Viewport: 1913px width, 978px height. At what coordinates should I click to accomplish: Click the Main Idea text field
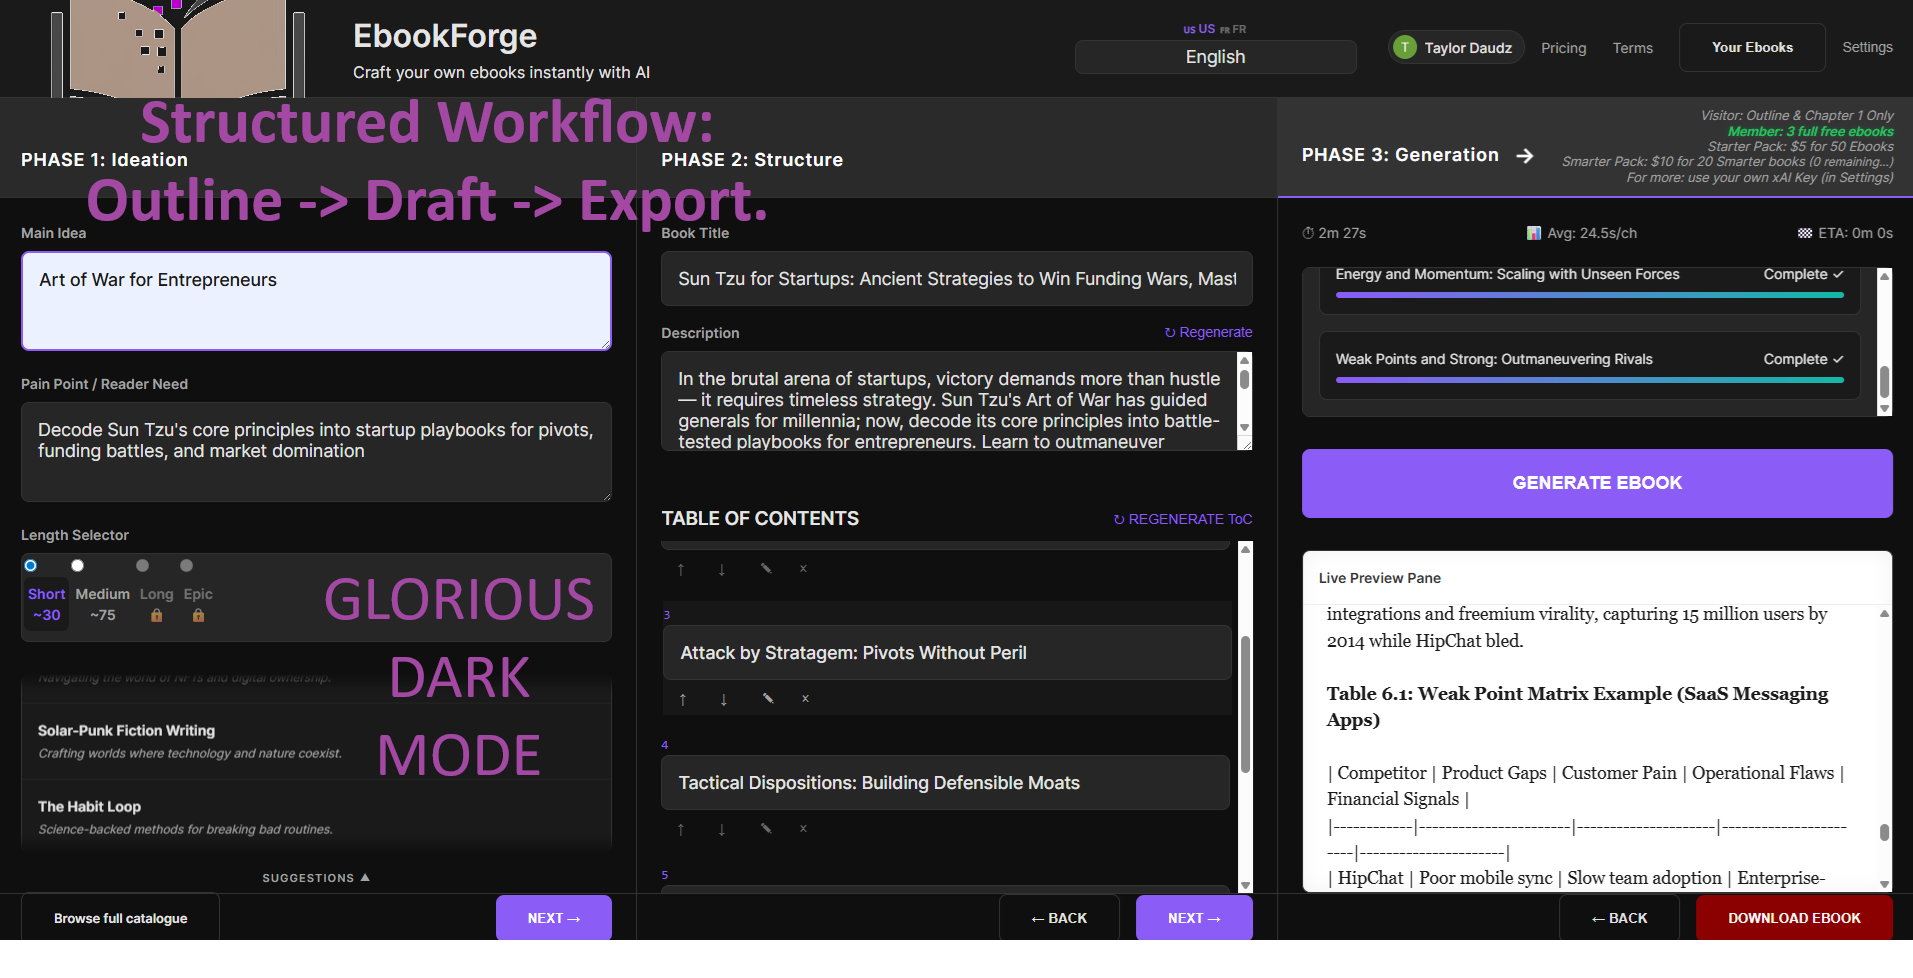click(316, 301)
